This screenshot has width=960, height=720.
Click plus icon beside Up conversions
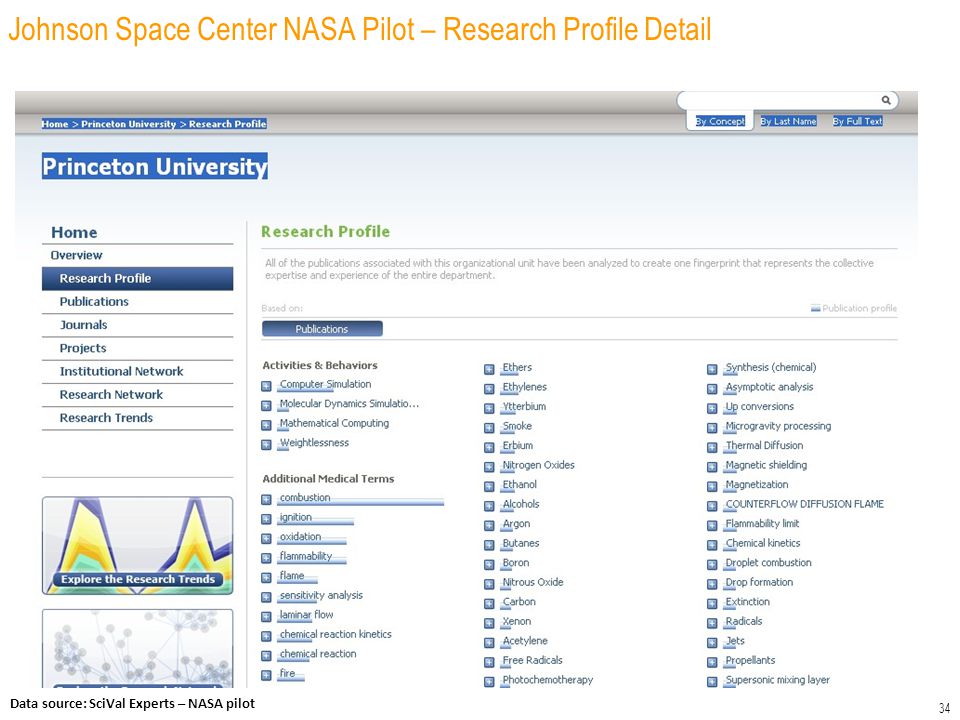tap(711, 408)
